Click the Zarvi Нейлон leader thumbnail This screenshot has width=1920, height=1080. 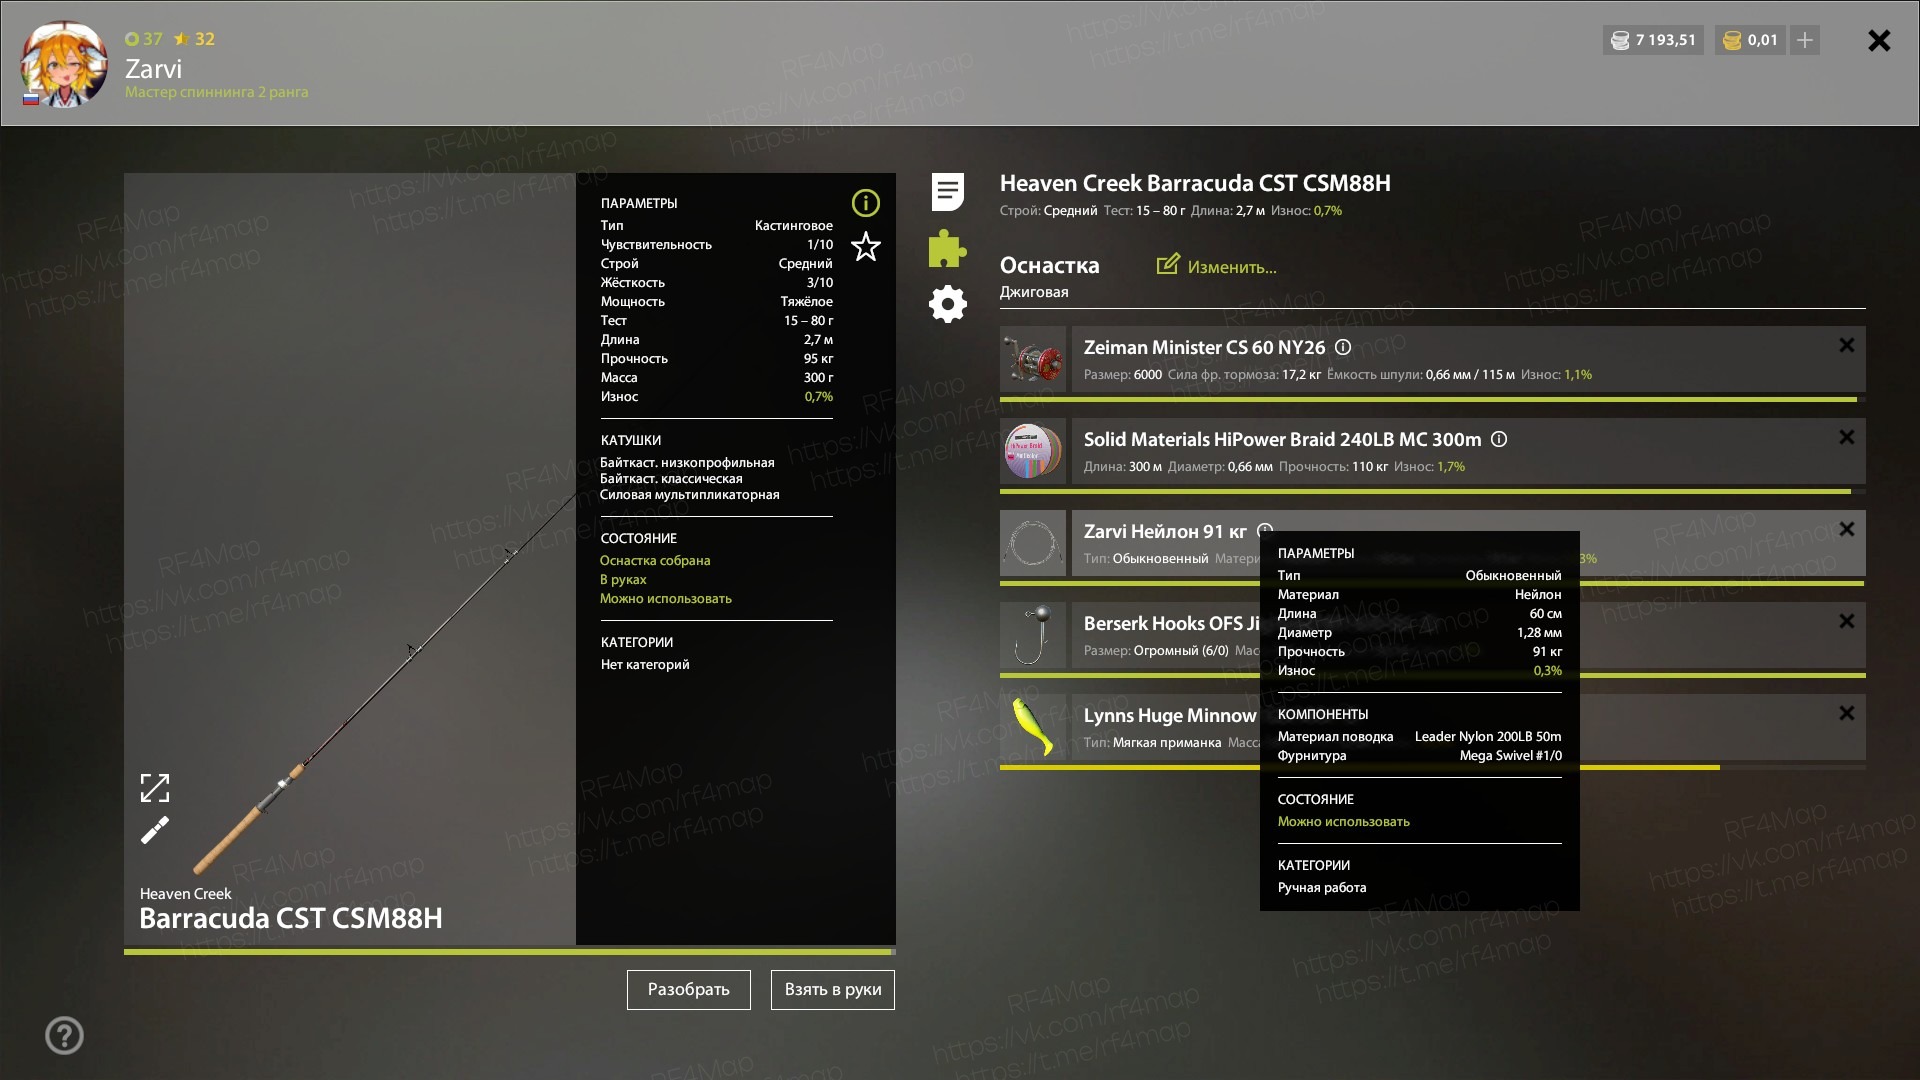1033,543
